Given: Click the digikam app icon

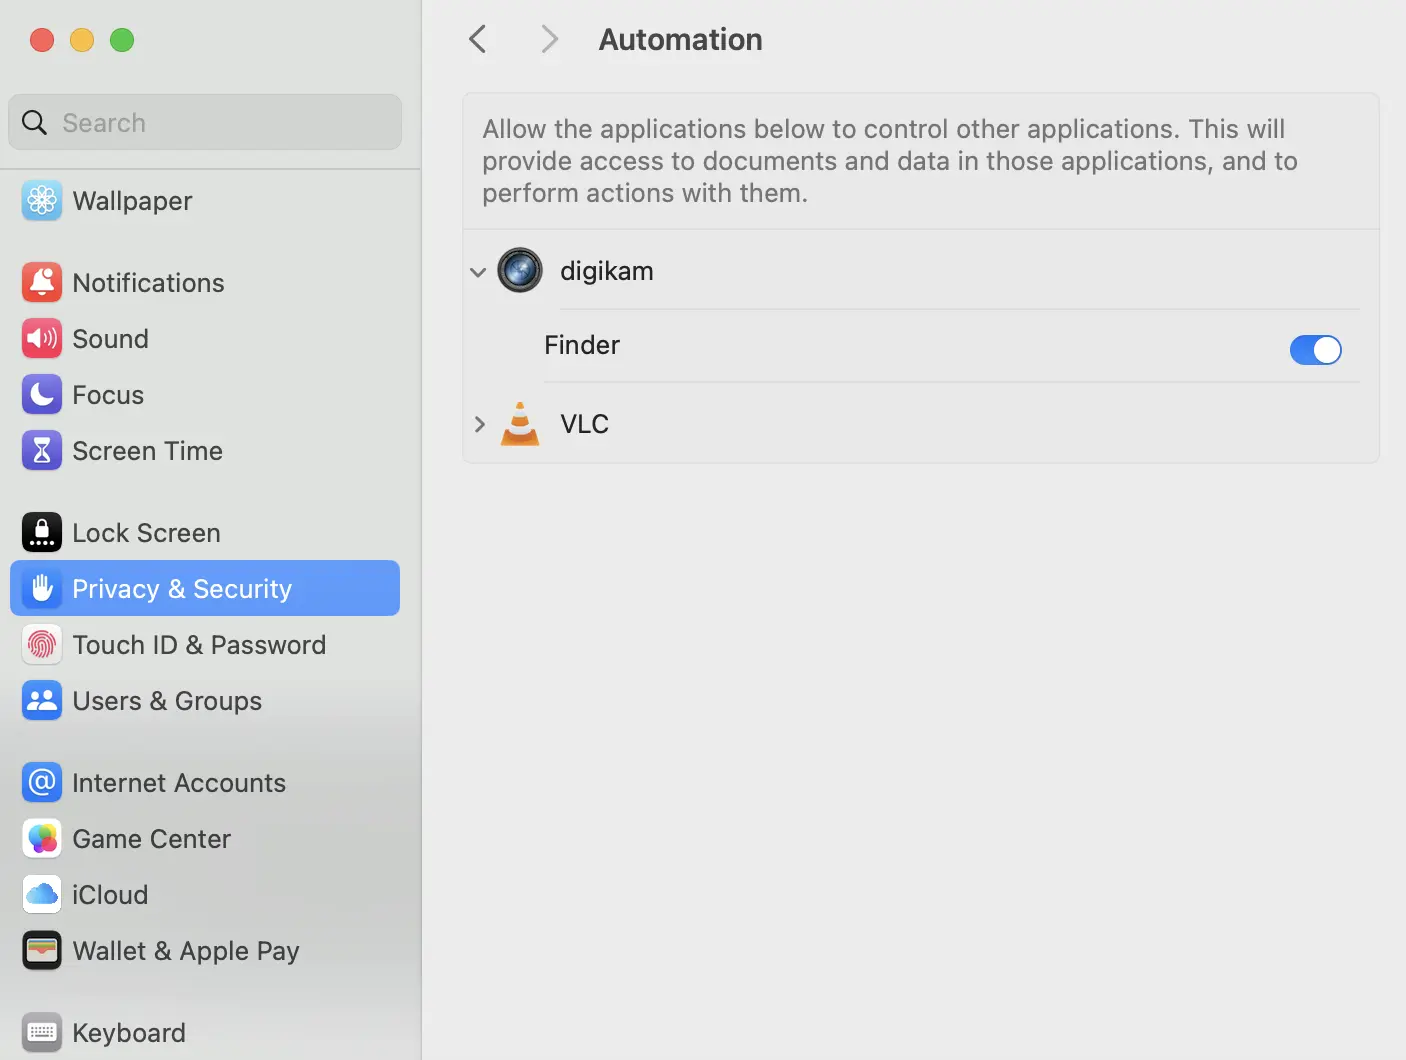Looking at the screenshot, I should tap(520, 271).
